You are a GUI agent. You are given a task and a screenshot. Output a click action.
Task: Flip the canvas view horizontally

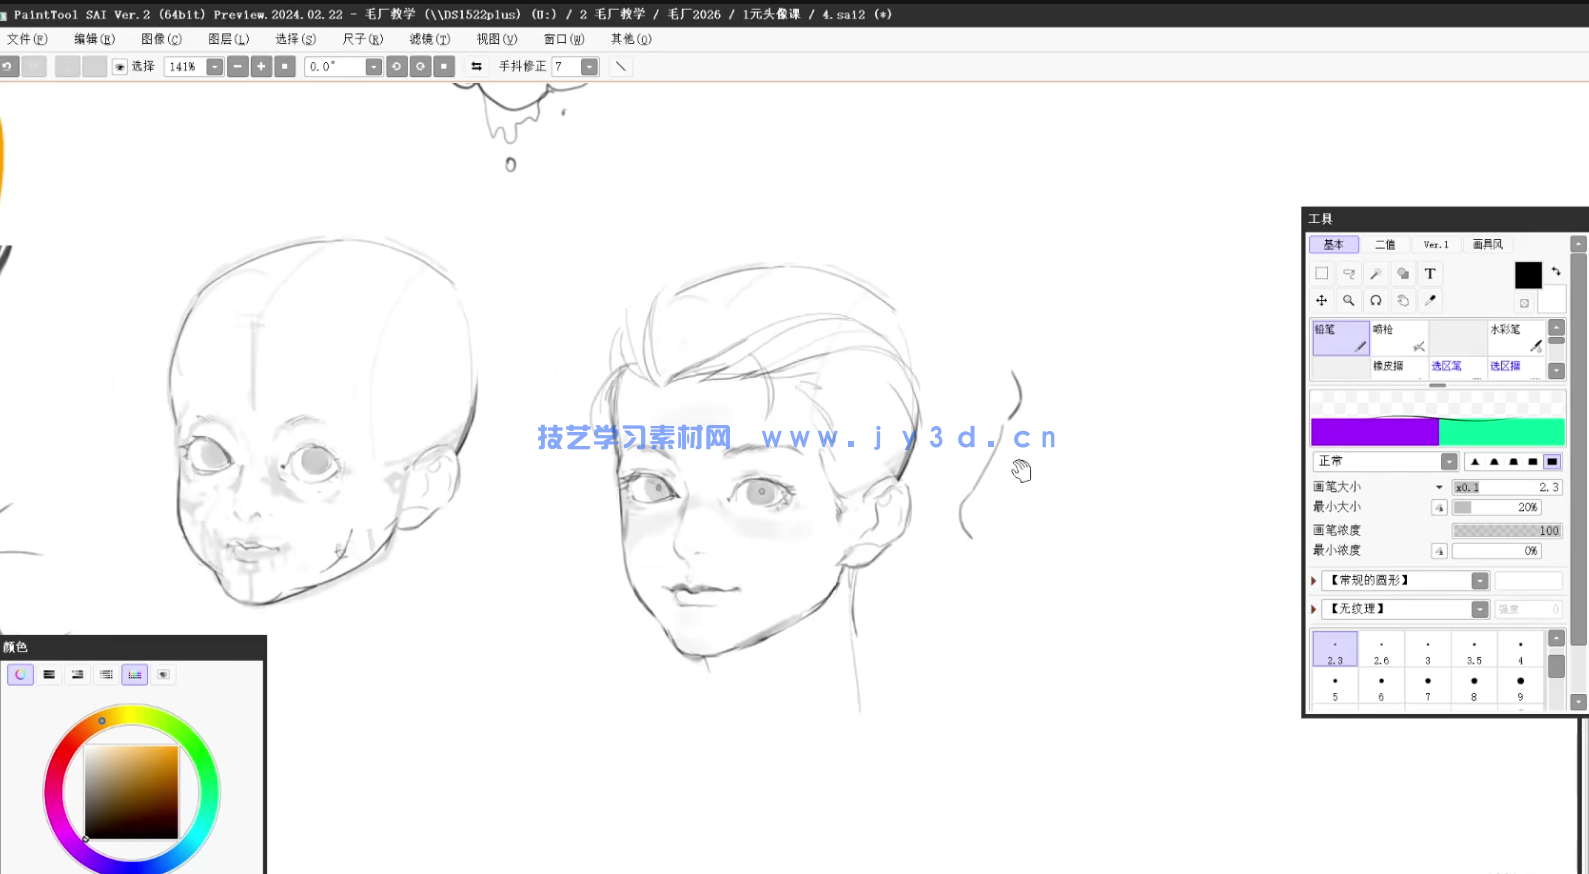pos(476,67)
